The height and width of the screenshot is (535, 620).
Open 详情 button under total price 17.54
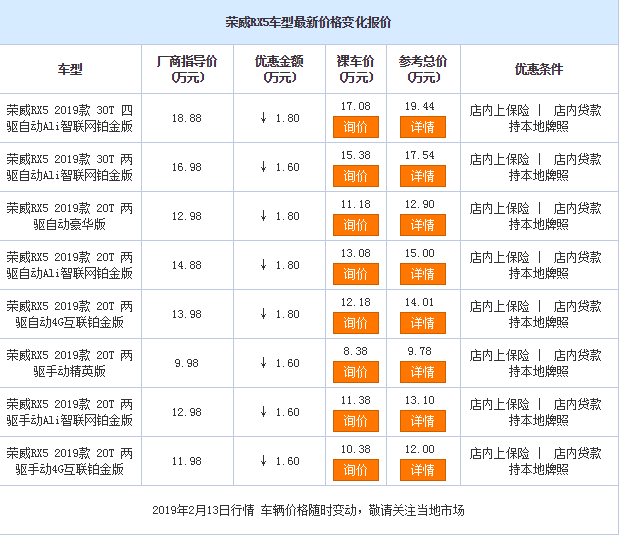coord(423,176)
